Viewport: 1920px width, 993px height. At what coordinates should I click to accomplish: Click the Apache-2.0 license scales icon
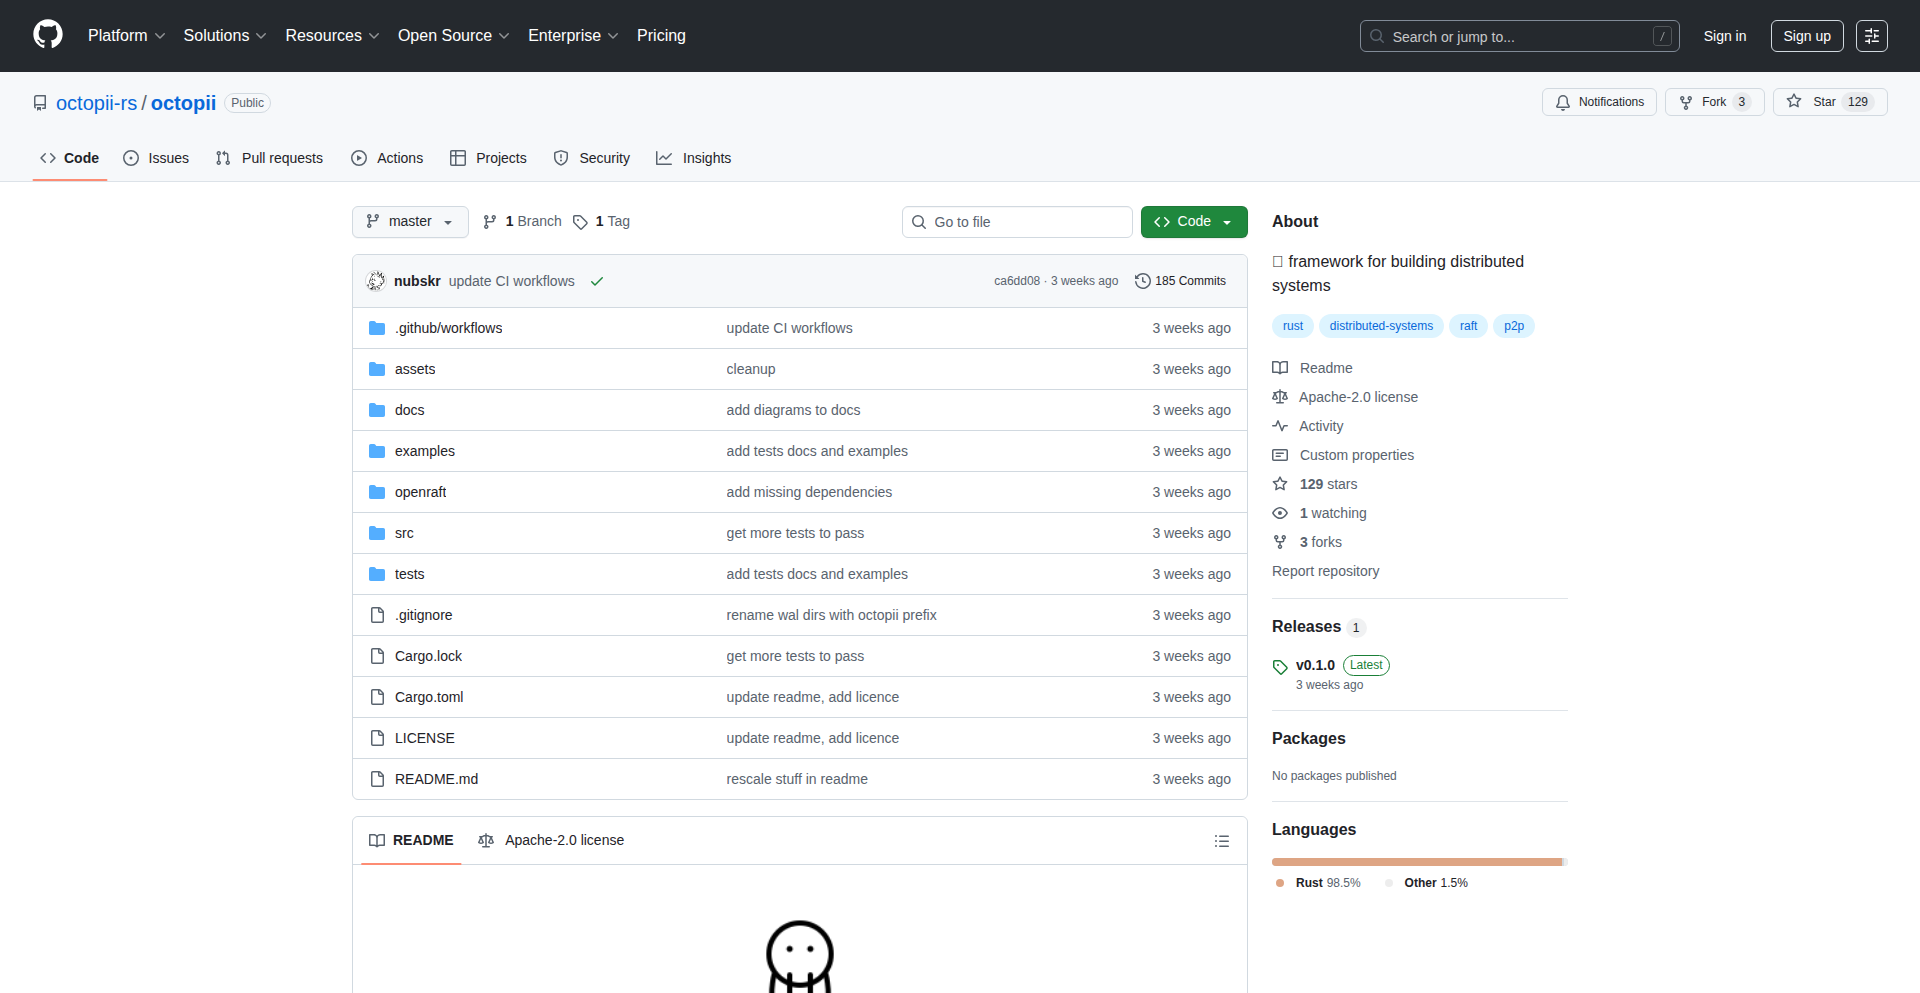click(x=1280, y=397)
